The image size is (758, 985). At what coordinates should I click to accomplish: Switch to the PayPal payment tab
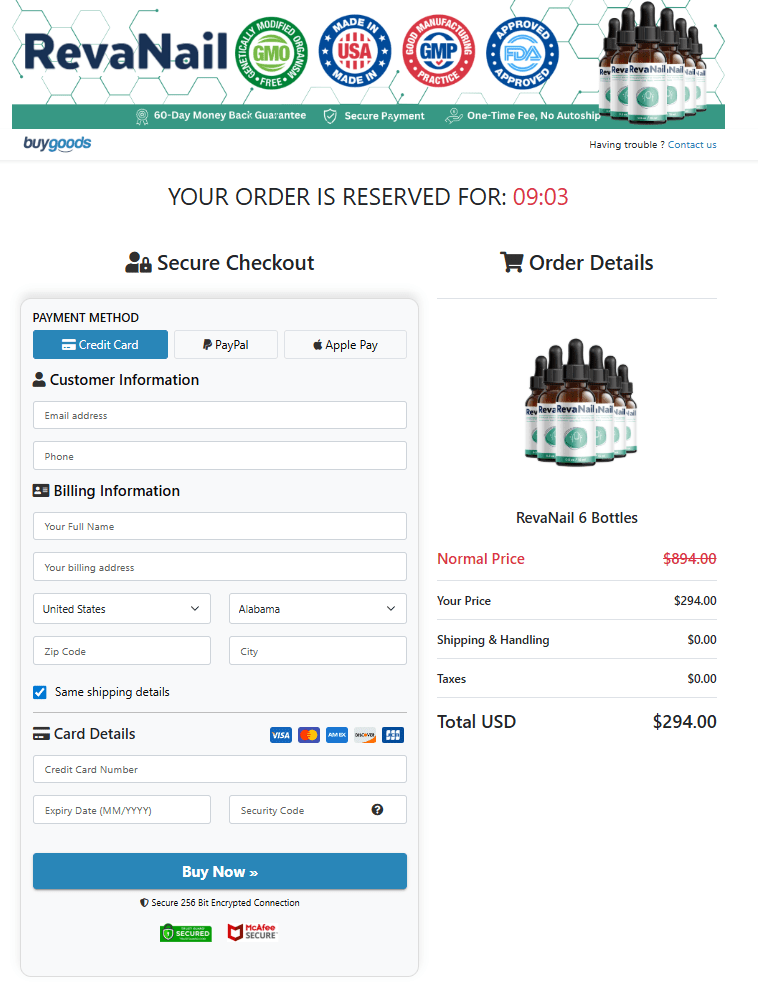point(225,344)
